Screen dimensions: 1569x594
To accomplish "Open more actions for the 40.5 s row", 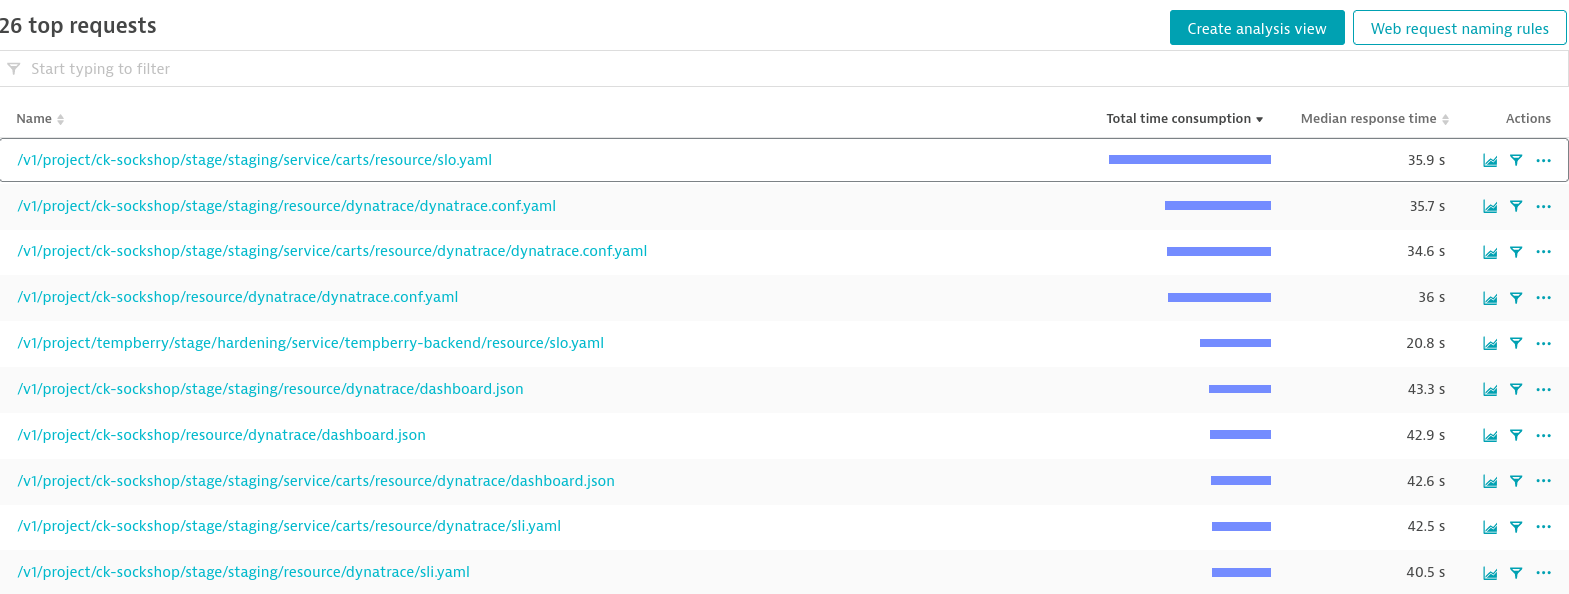I will 1544,573.
